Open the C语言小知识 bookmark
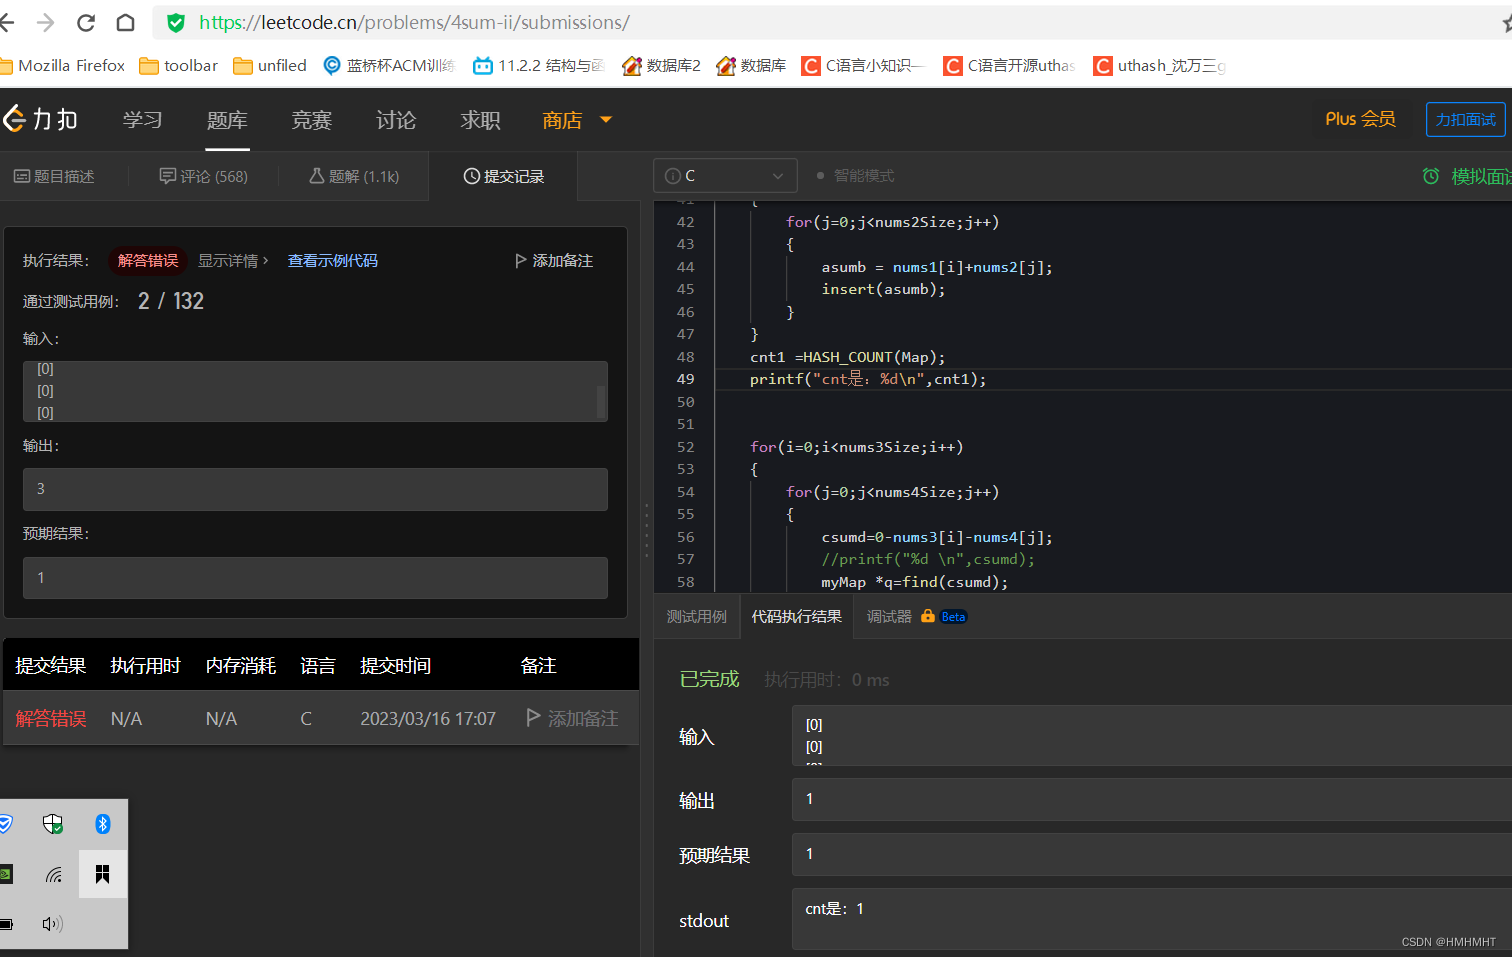This screenshot has height=957, width=1512. tap(862, 66)
